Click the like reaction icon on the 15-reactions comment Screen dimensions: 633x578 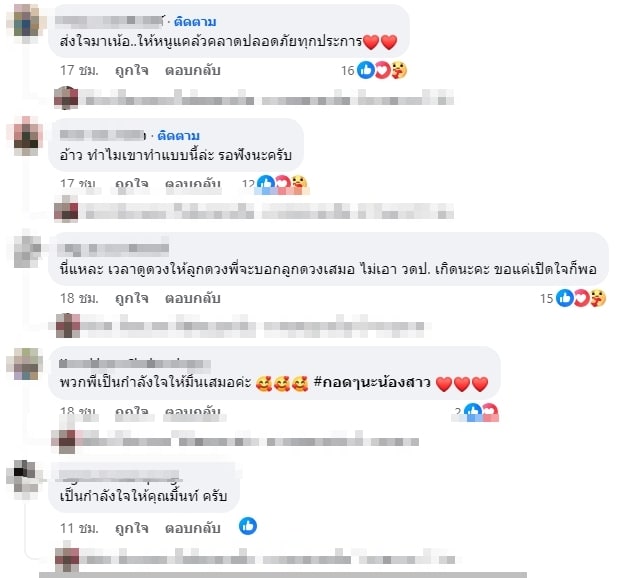564,298
